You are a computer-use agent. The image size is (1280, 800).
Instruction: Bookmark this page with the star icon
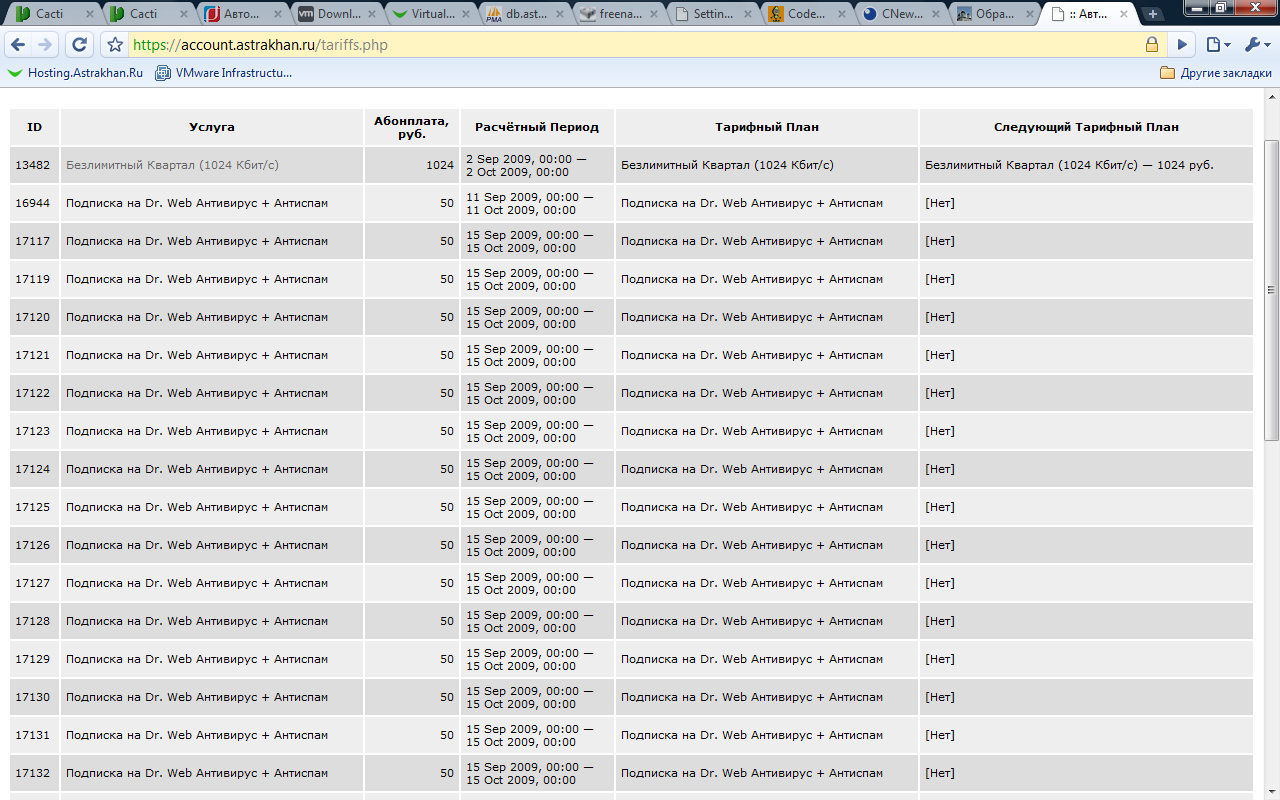[x=115, y=45]
